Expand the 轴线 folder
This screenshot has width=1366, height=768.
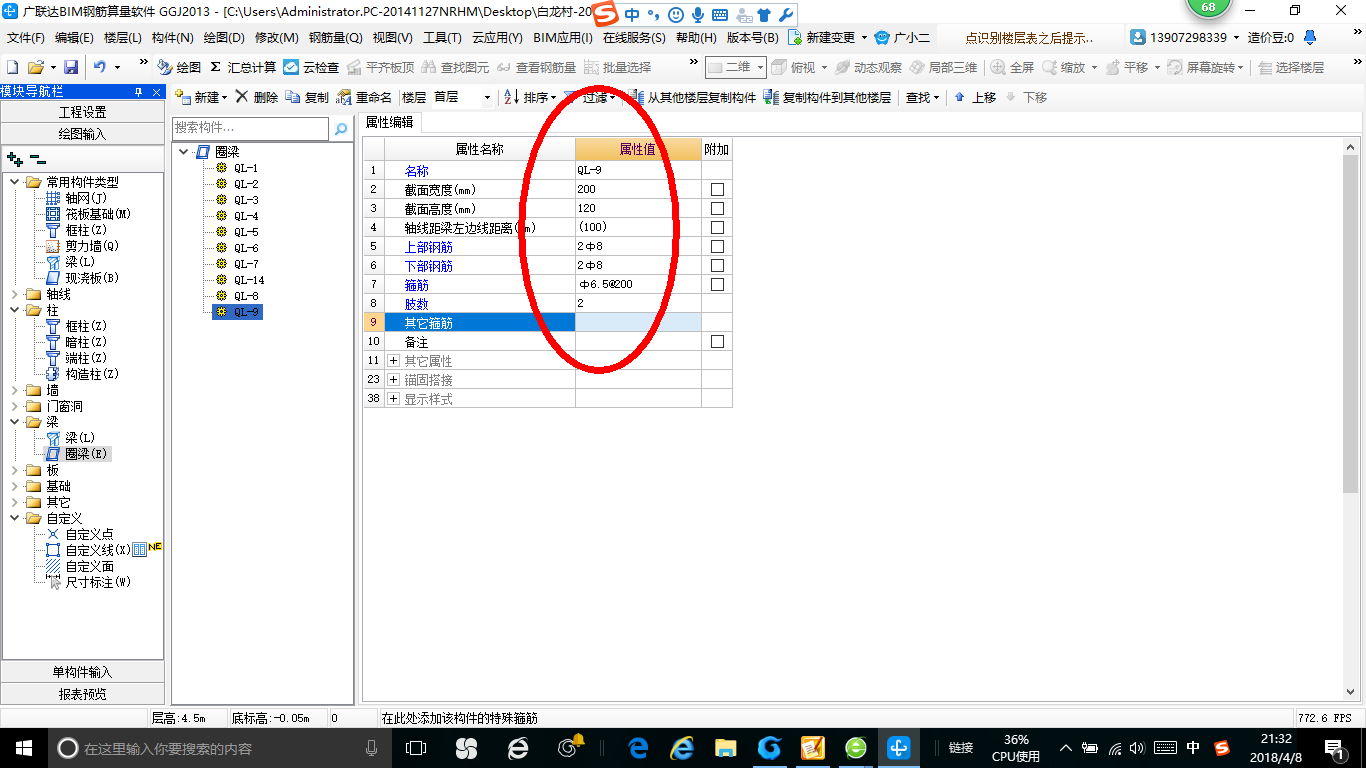[15, 294]
